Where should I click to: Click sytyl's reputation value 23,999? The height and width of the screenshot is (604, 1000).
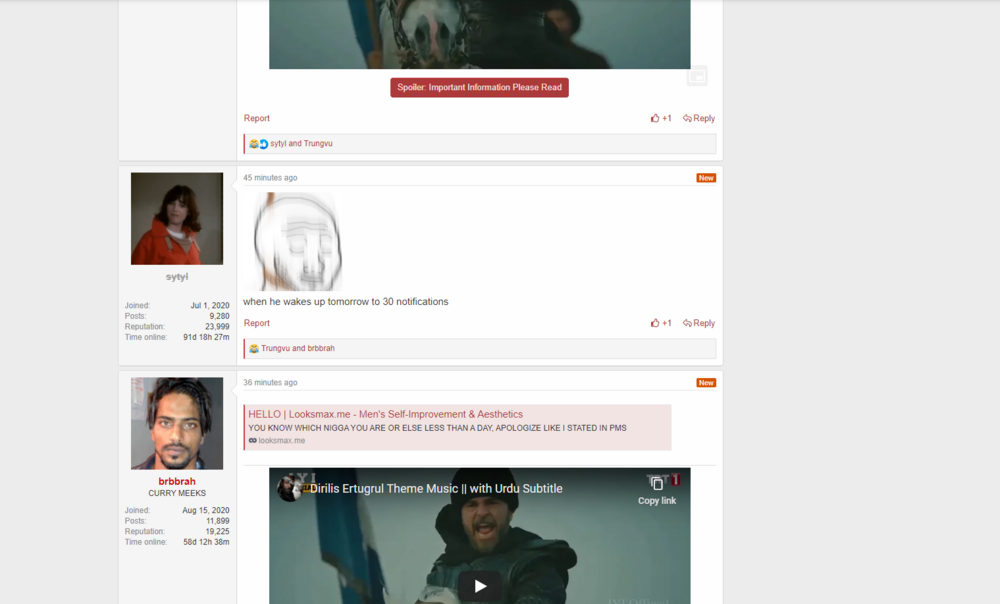point(217,327)
